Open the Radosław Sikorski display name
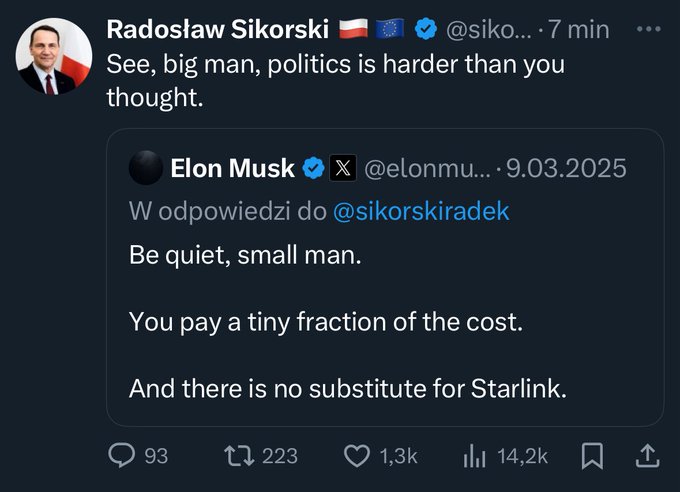680x492 pixels. (x=218, y=30)
